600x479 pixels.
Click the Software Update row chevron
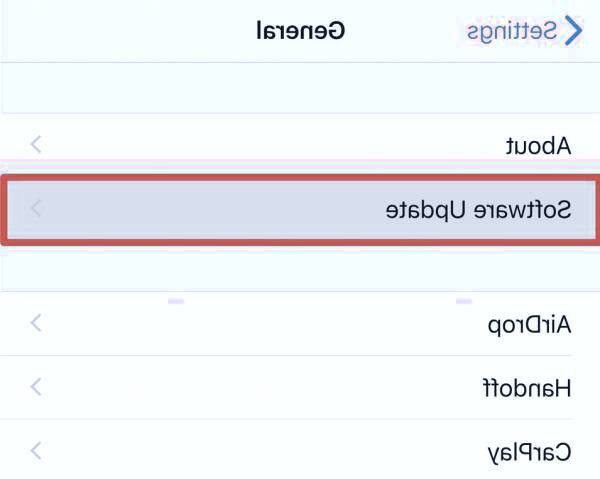36,210
